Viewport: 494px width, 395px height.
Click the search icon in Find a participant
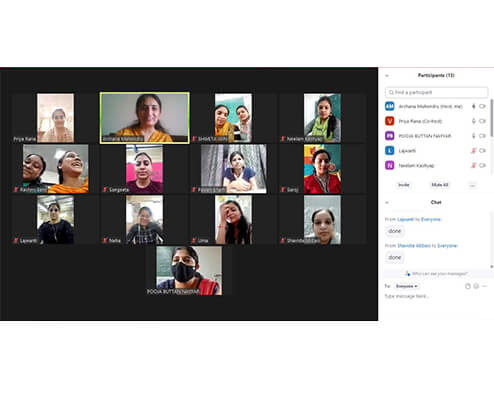click(391, 92)
